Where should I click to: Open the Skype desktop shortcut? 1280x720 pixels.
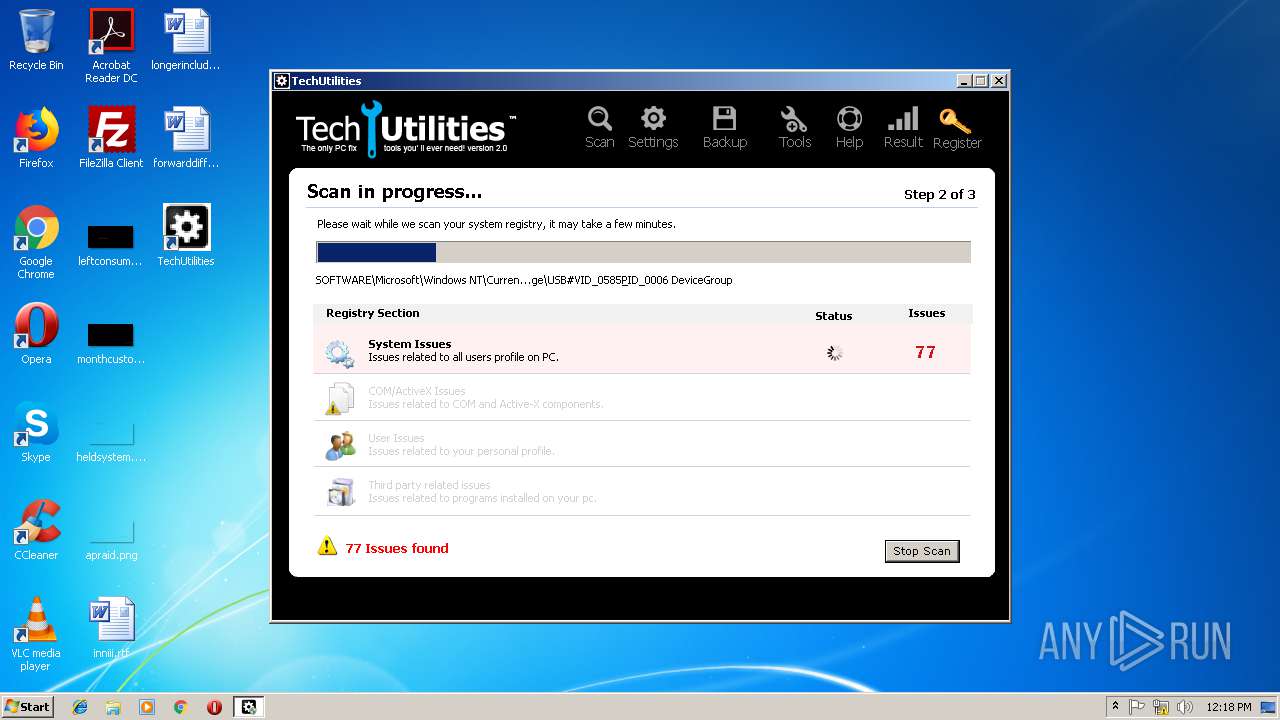coord(36,432)
